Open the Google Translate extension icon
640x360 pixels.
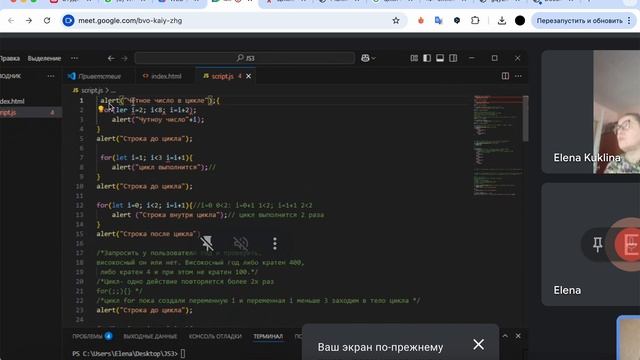439,20
